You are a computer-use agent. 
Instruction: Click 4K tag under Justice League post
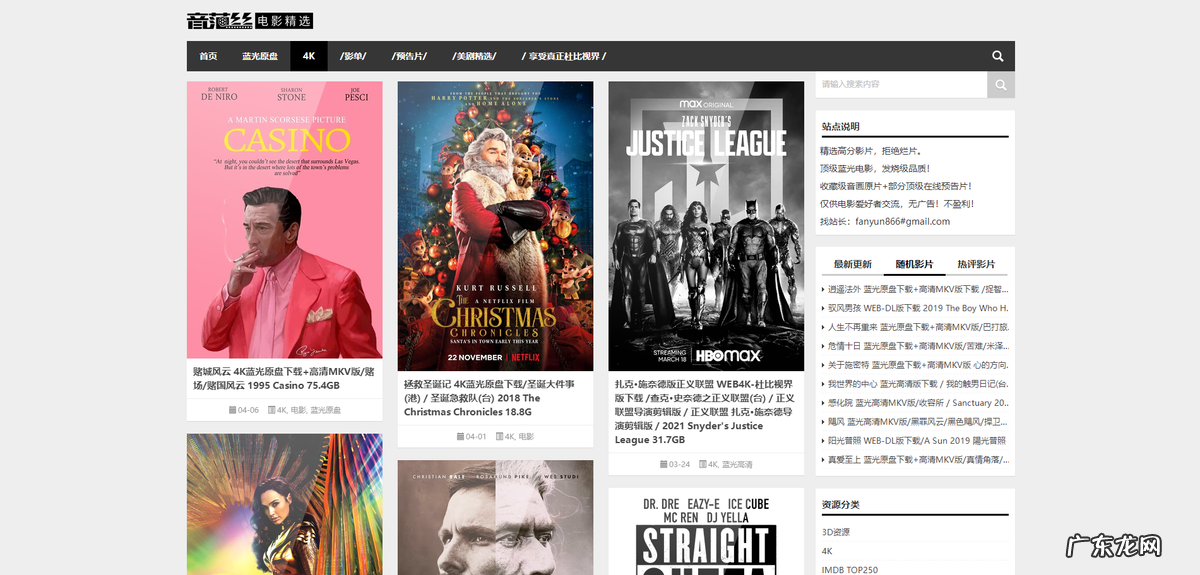[713, 464]
